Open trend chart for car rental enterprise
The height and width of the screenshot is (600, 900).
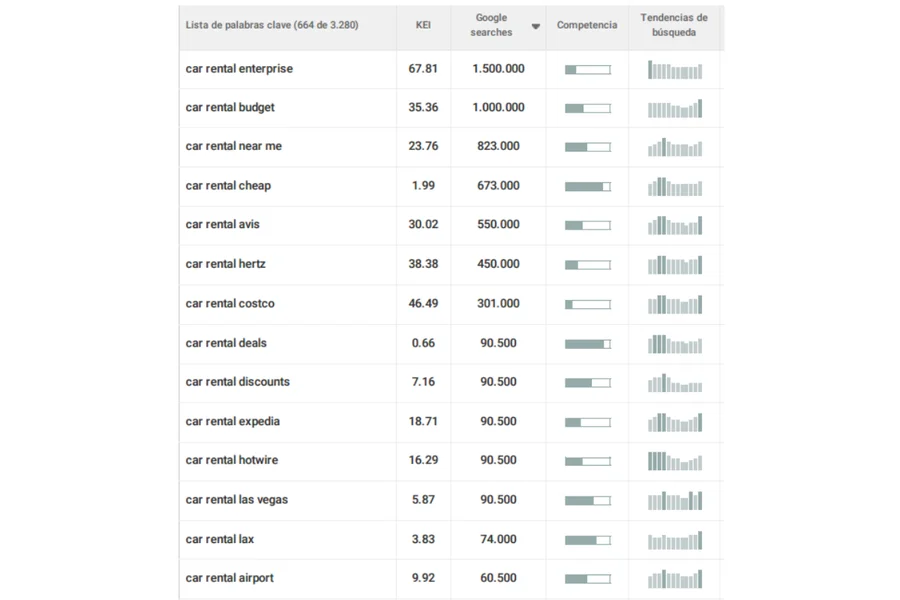click(675, 70)
